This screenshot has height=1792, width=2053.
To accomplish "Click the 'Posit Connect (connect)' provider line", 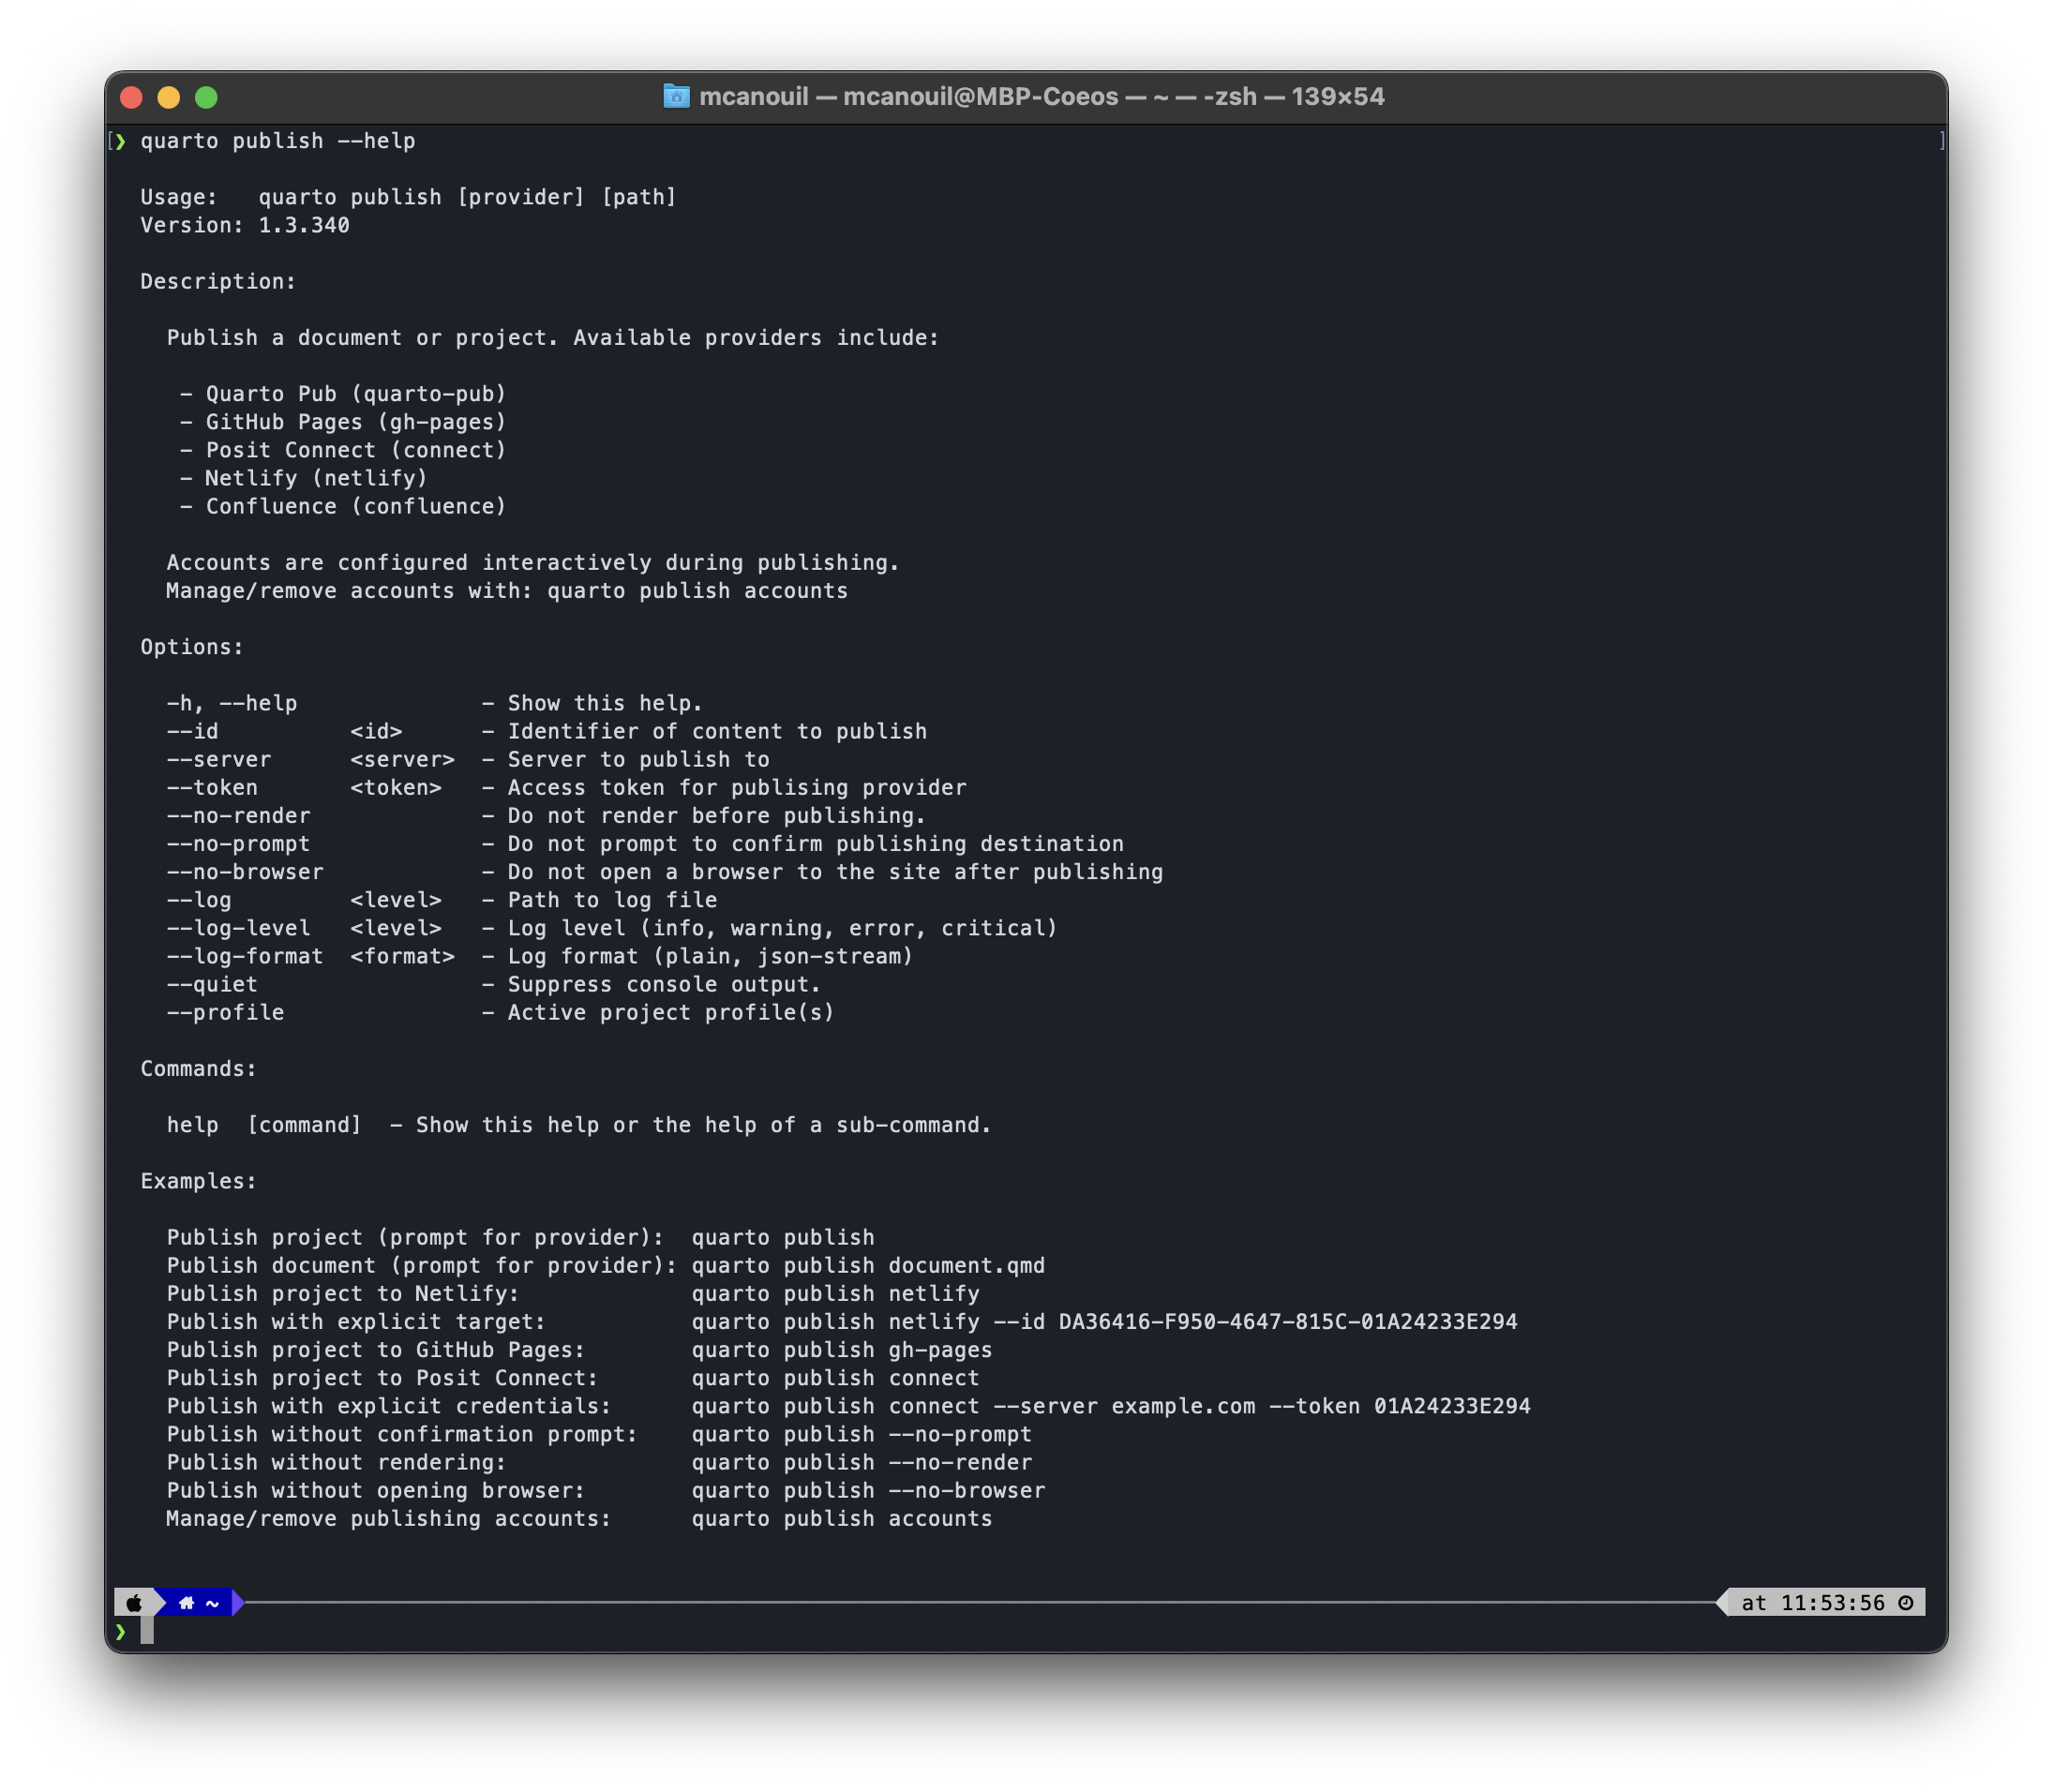I will pos(343,450).
